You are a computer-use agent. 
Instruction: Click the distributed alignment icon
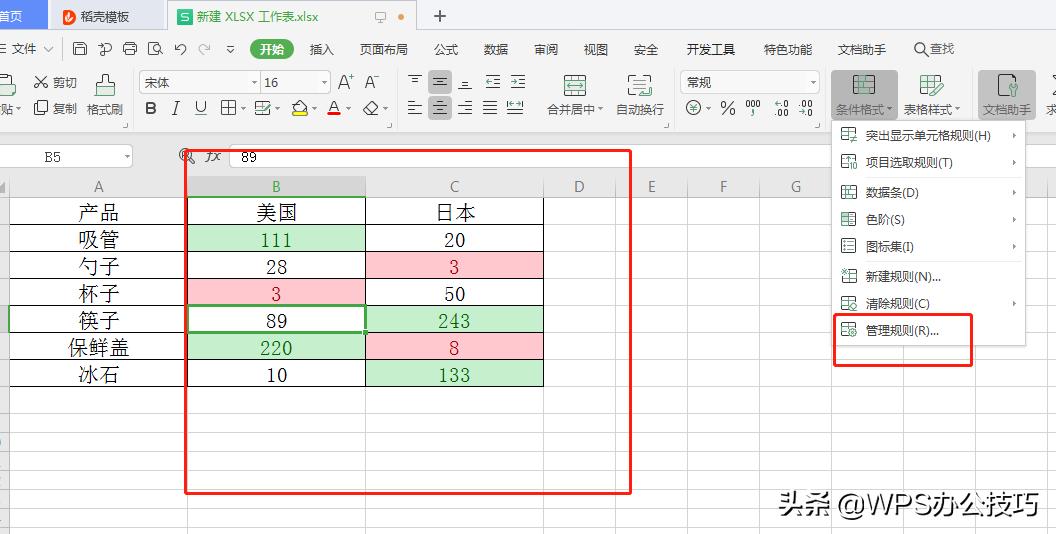515,108
